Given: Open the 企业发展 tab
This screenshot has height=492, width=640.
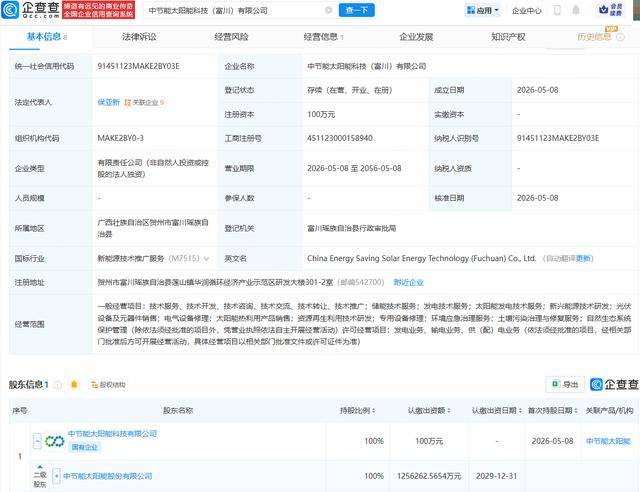Looking at the screenshot, I should 416,37.
